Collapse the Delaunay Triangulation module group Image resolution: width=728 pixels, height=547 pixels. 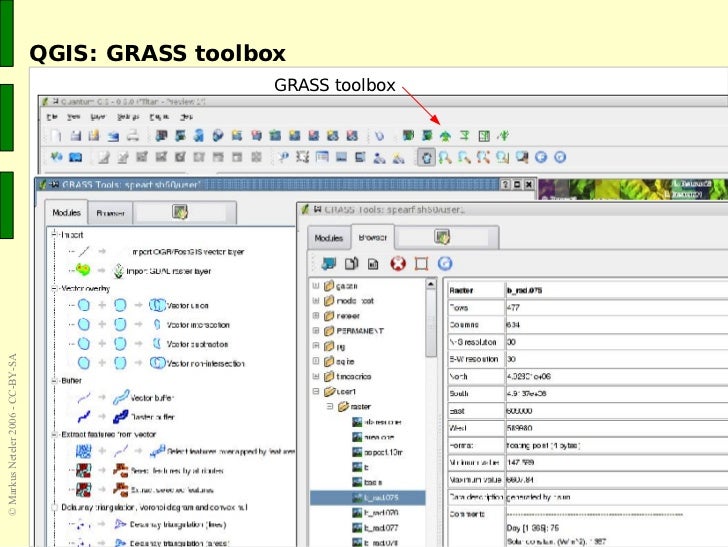(54, 507)
